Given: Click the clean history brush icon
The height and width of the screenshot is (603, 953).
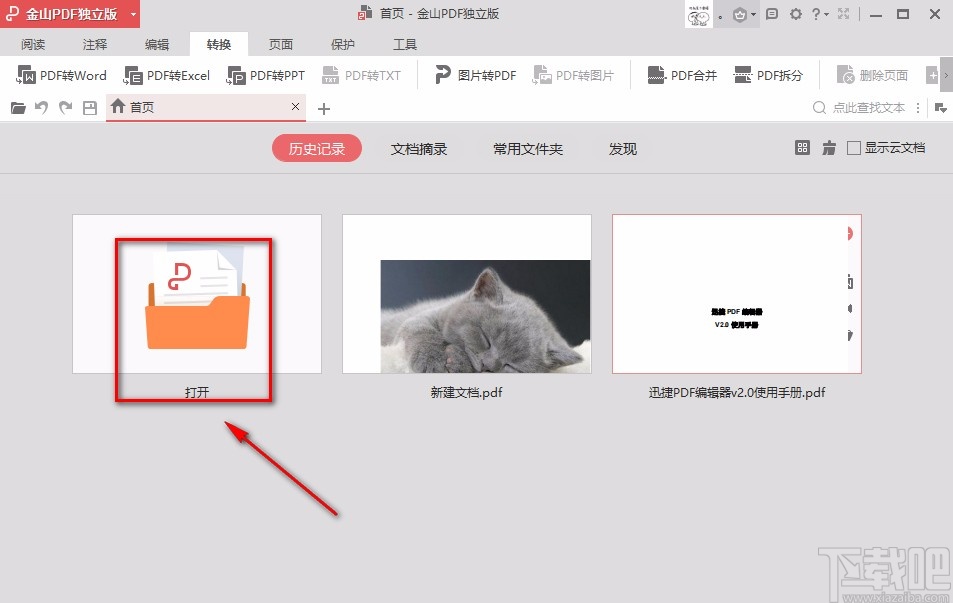Looking at the screenshot, I should point(829,147).
